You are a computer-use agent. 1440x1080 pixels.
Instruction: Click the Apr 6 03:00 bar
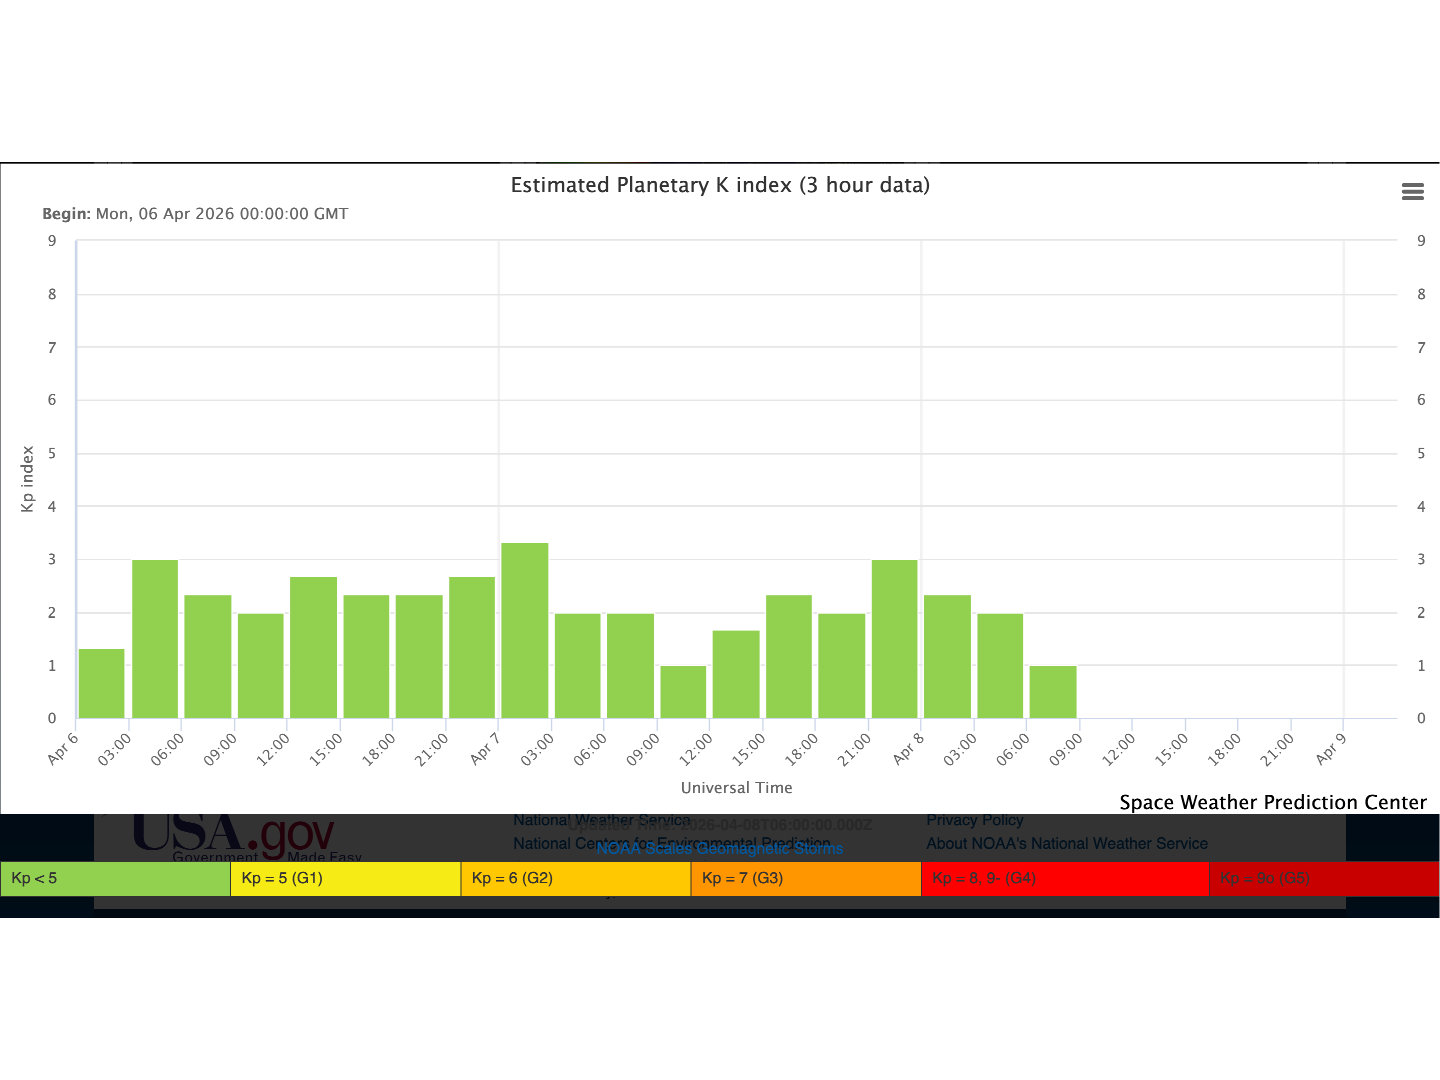tap(155, 639)
